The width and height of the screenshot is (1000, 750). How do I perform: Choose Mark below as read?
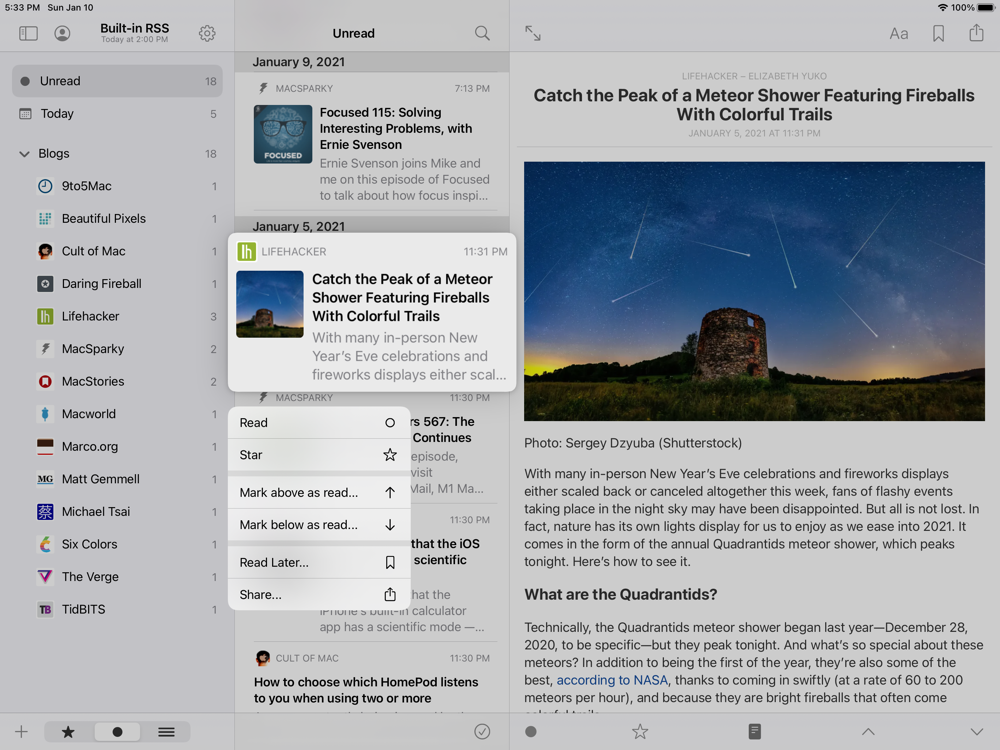click(x=319, y=525)
